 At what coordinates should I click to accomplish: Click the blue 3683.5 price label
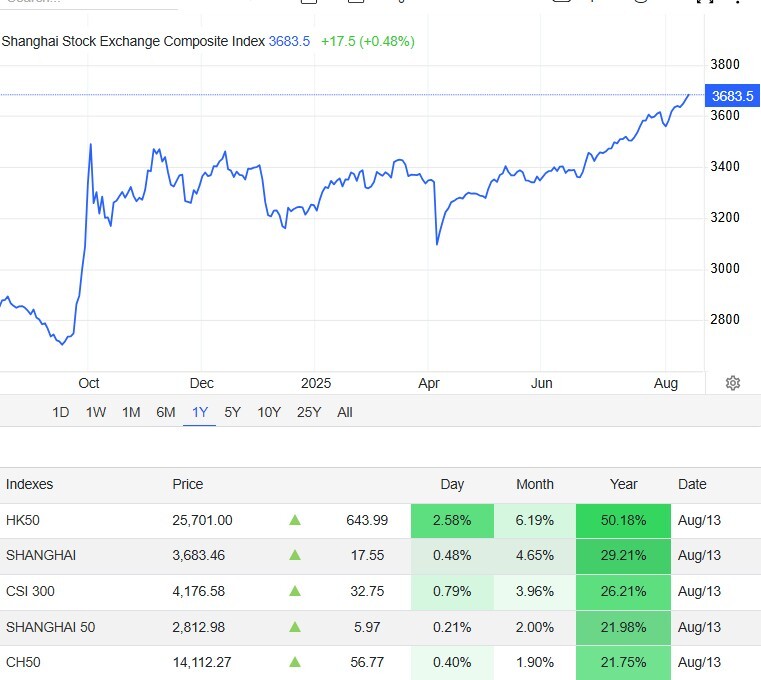732,96
